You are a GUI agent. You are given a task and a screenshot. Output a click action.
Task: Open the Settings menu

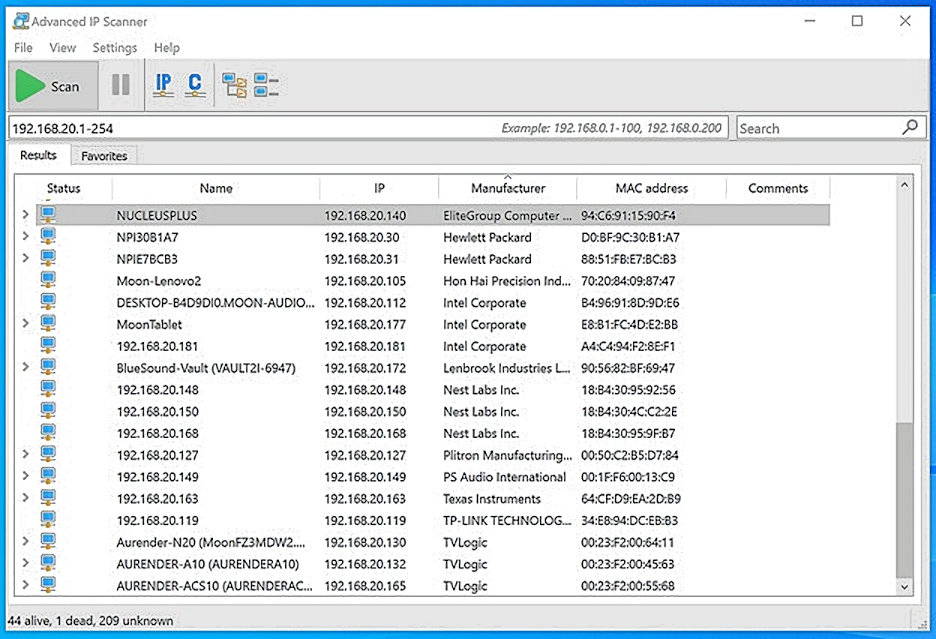click(115, 47)
